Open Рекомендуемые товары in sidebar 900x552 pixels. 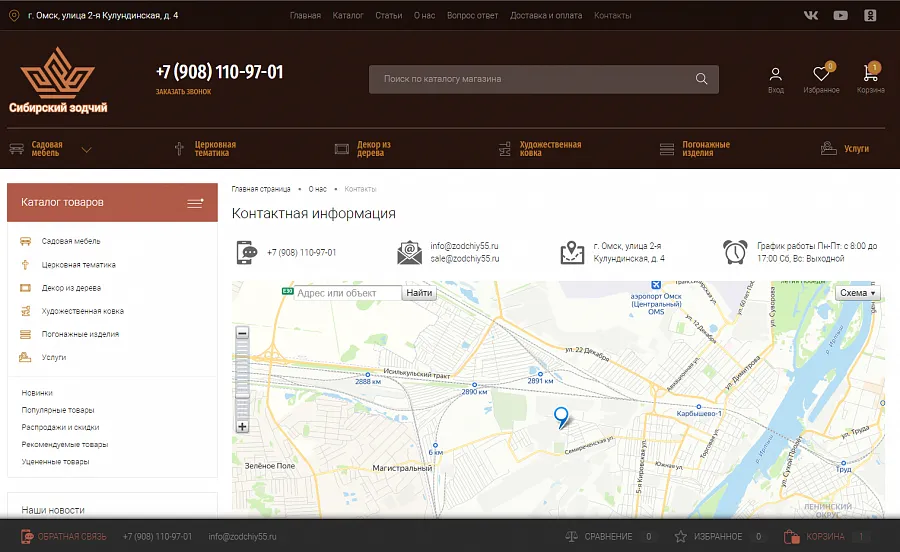coord(65,445)
